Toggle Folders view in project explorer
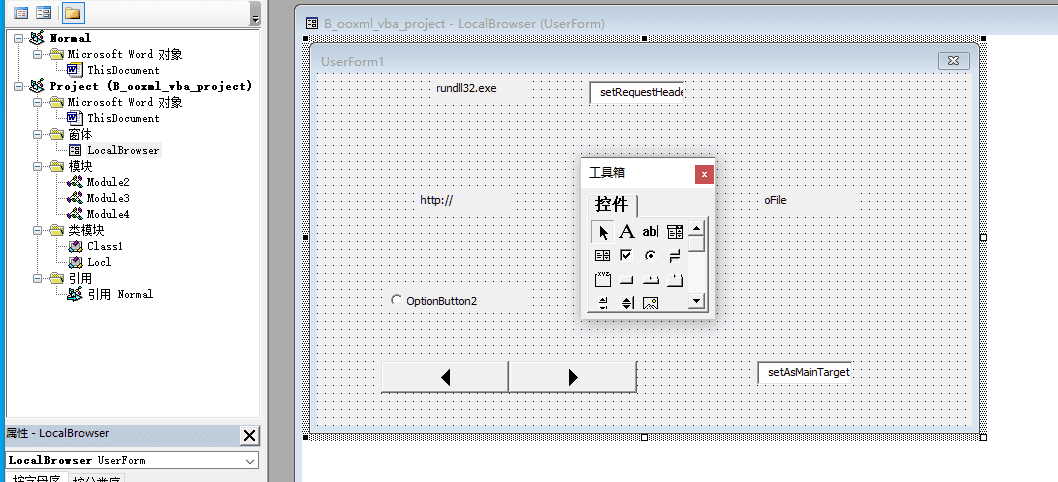The image size is (1058, 482). [72, 13]
